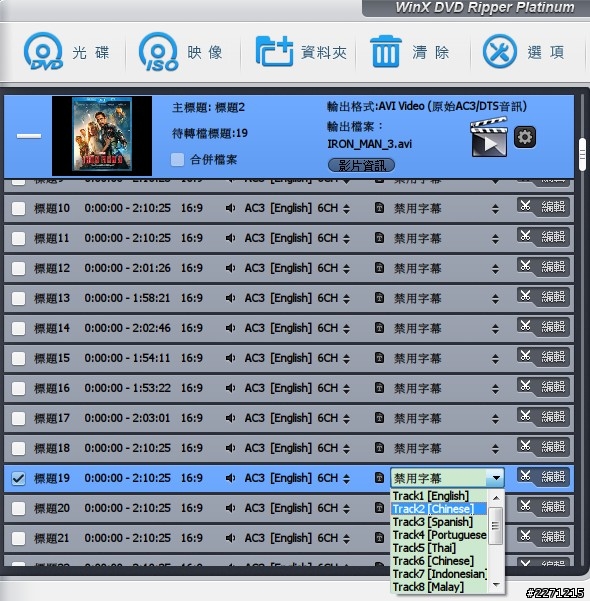Image resolution: width=590 pixels, height=601 pixels.
Task: Collapse title list with minus icon
Action: pos(29,136)
